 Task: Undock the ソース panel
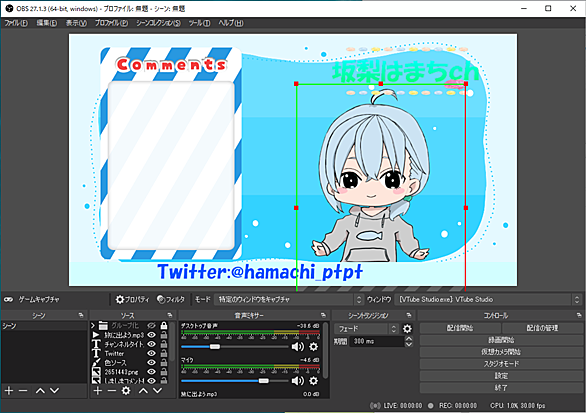(x=170, y=315)
